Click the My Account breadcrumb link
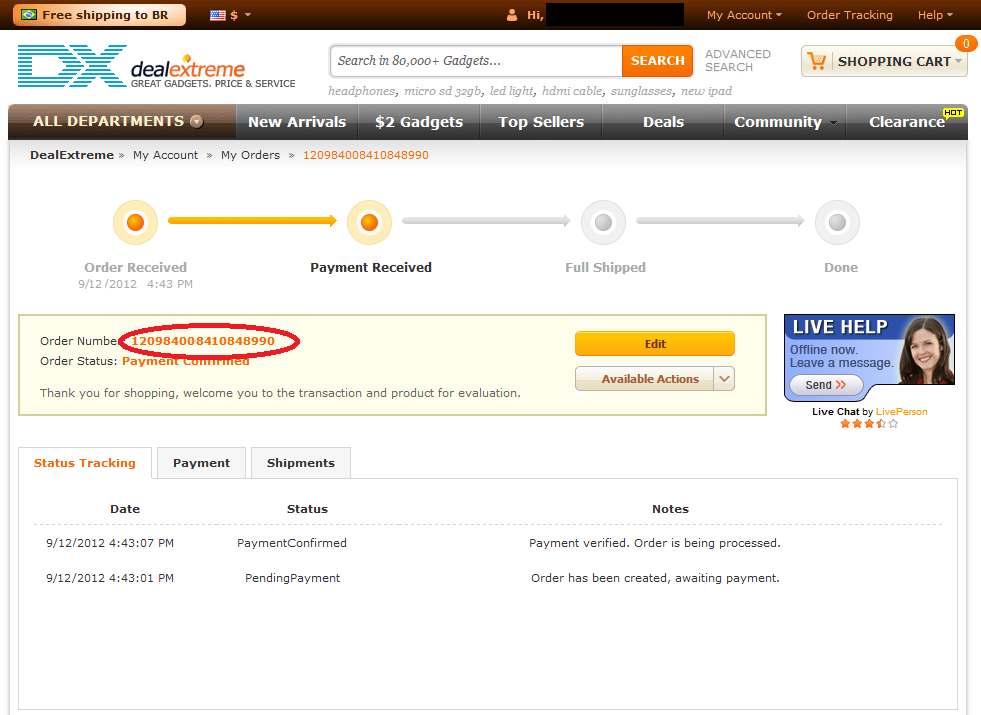The width and height of the screenshot is (981, 715). click(x=165, y=155)
